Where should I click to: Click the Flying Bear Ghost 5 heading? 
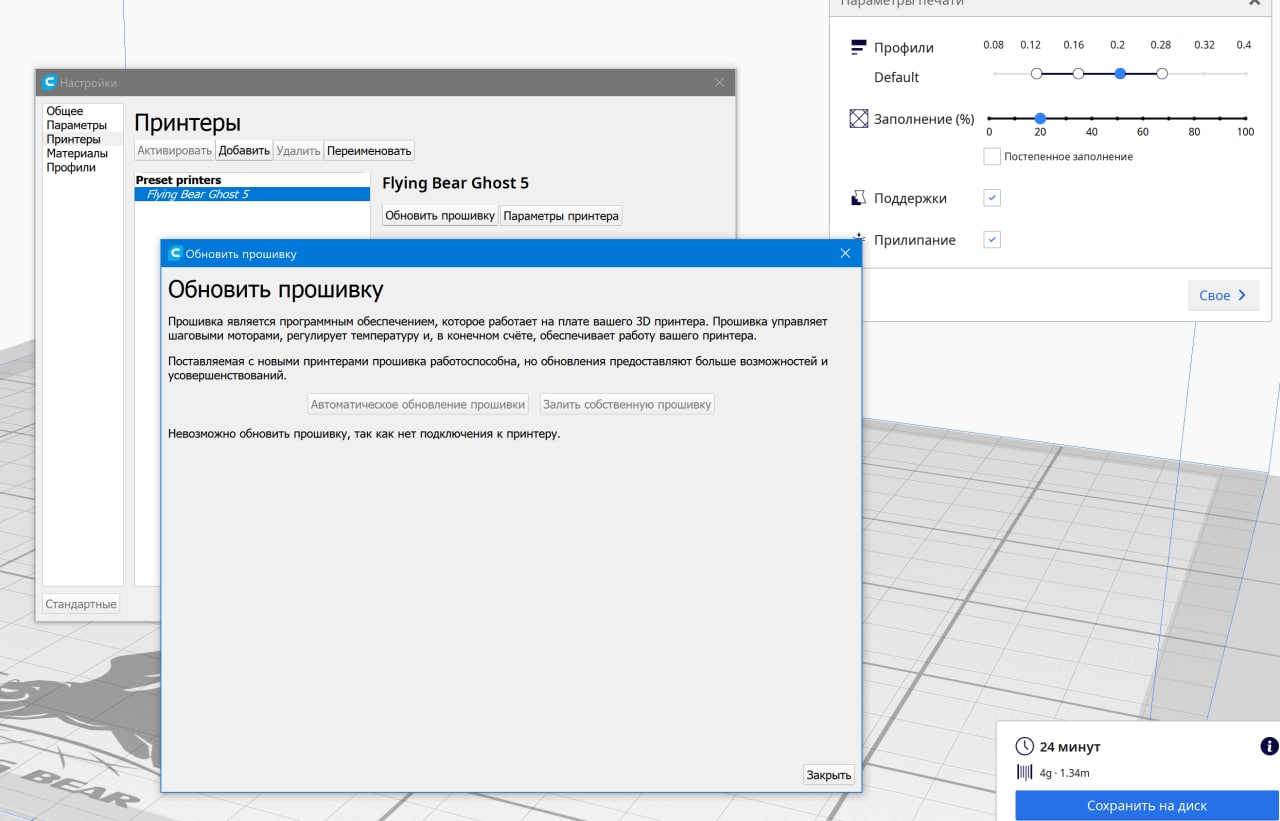pyautogui.click(x=455, y=183)
